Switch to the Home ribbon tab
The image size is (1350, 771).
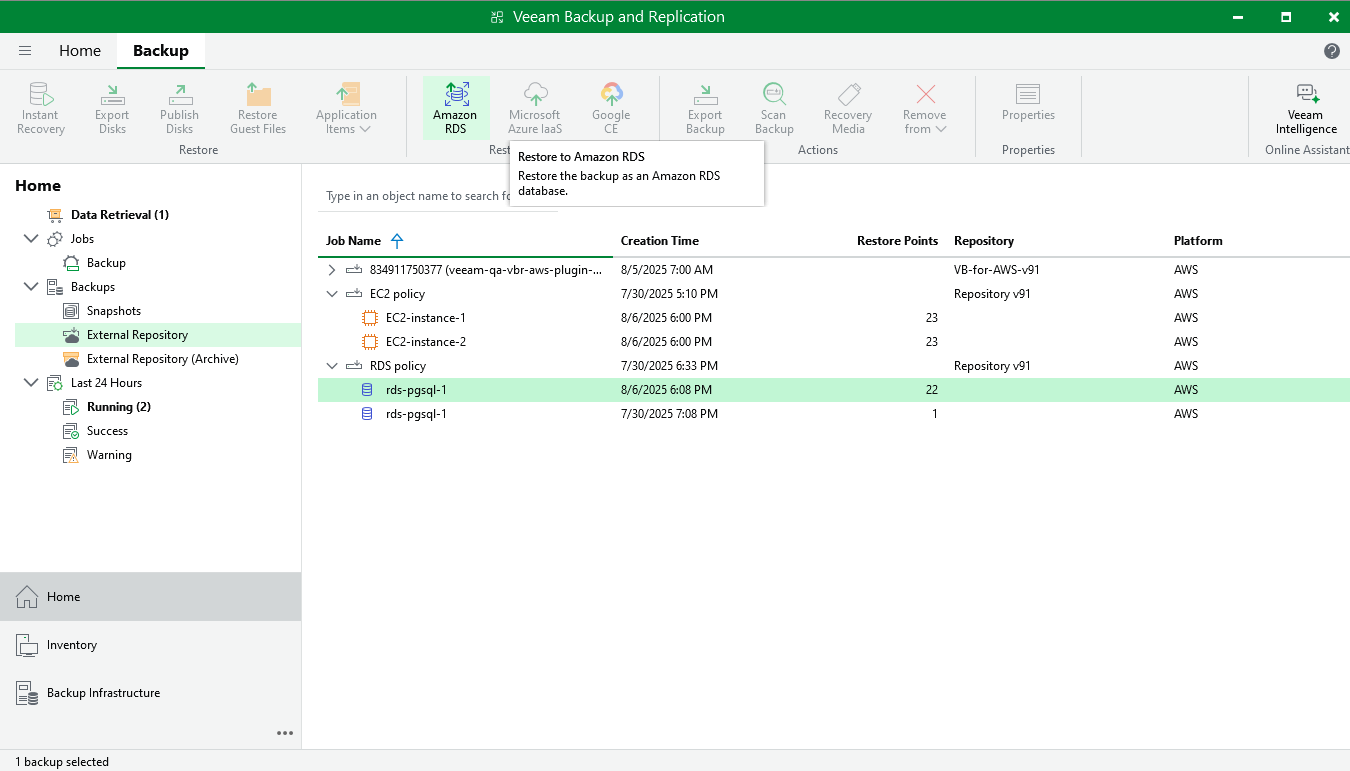[80, 51]
